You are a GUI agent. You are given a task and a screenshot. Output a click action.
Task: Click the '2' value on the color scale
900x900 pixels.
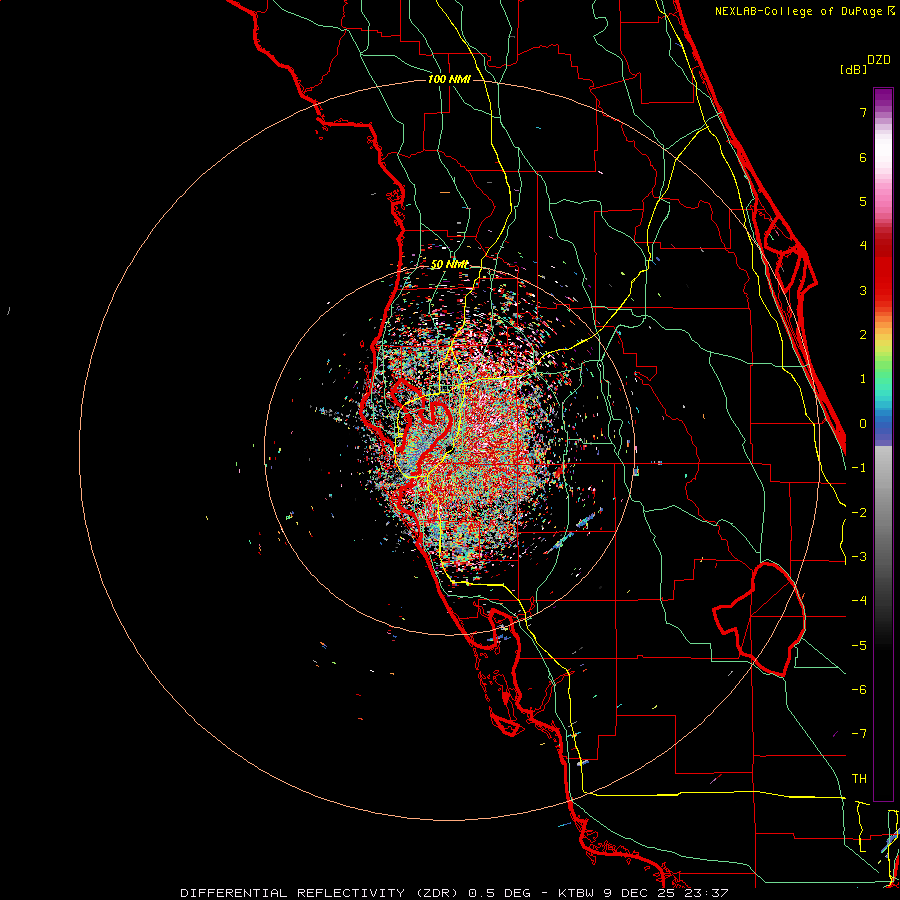click(863, 335)
